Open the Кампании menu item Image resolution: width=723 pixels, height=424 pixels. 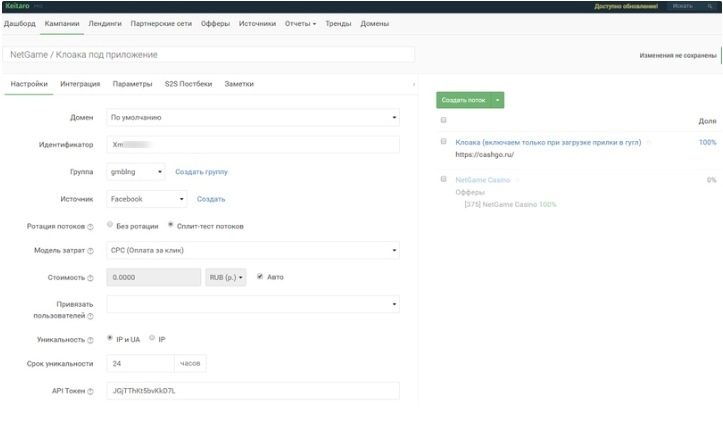62,24
